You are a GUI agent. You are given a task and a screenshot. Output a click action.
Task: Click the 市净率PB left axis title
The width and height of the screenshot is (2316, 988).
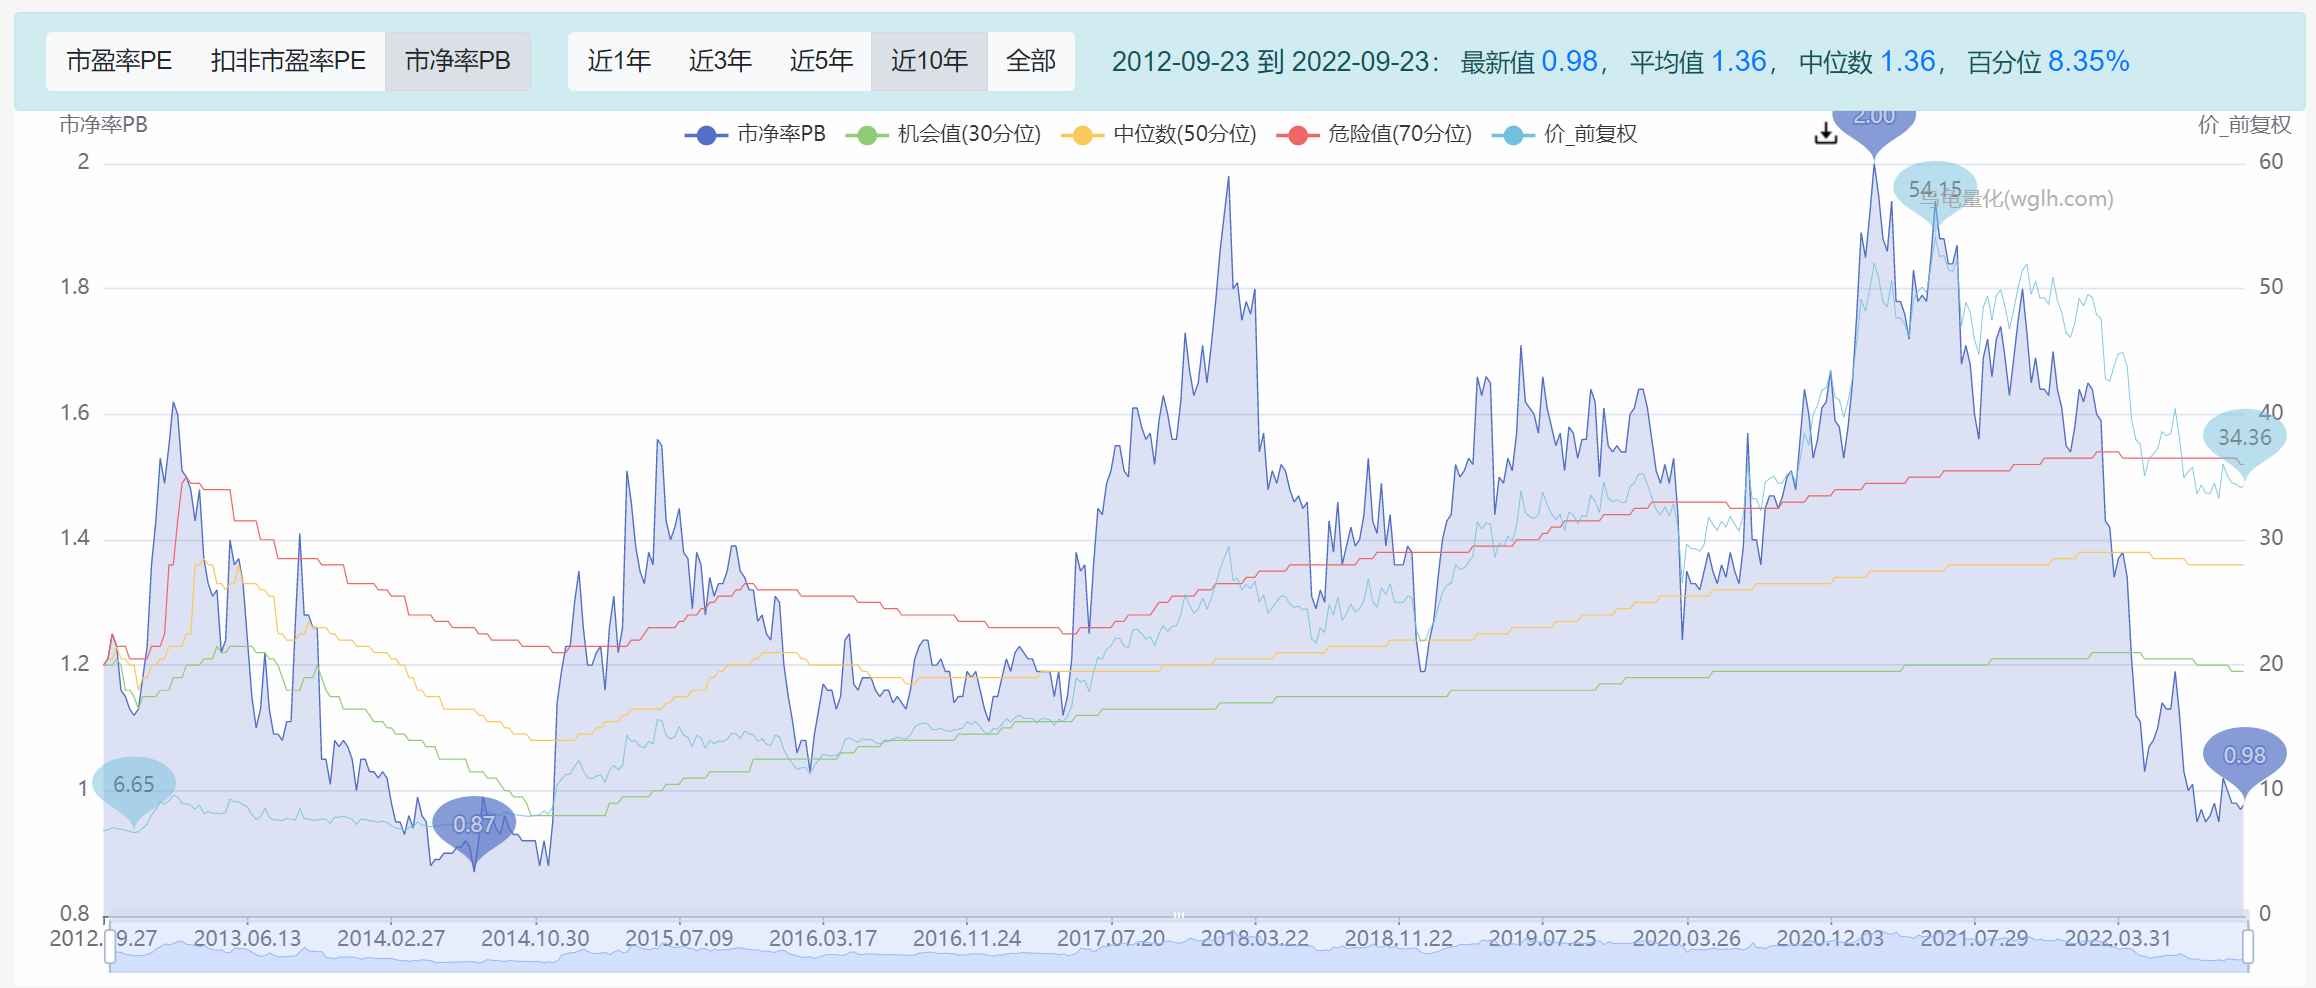point(103,125)
